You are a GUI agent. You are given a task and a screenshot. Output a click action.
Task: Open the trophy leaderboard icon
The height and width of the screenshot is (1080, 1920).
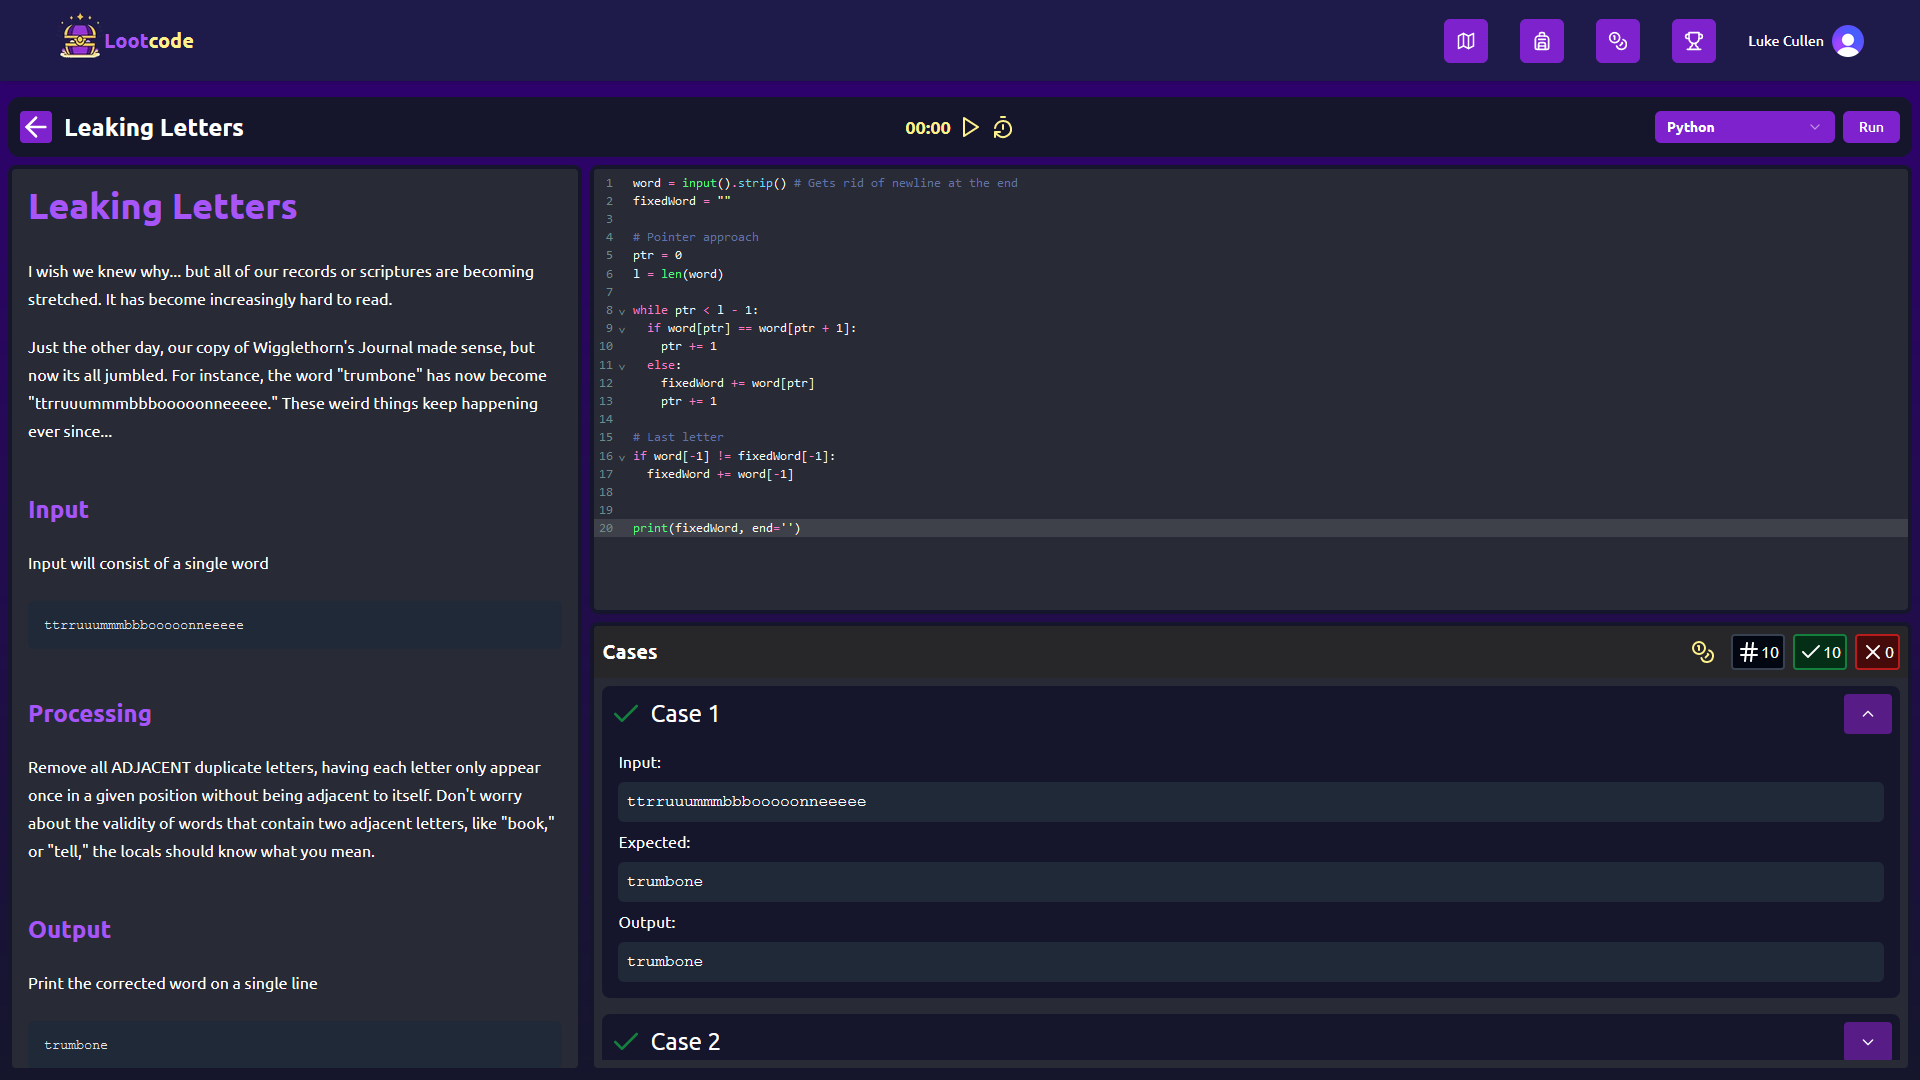1693,41
